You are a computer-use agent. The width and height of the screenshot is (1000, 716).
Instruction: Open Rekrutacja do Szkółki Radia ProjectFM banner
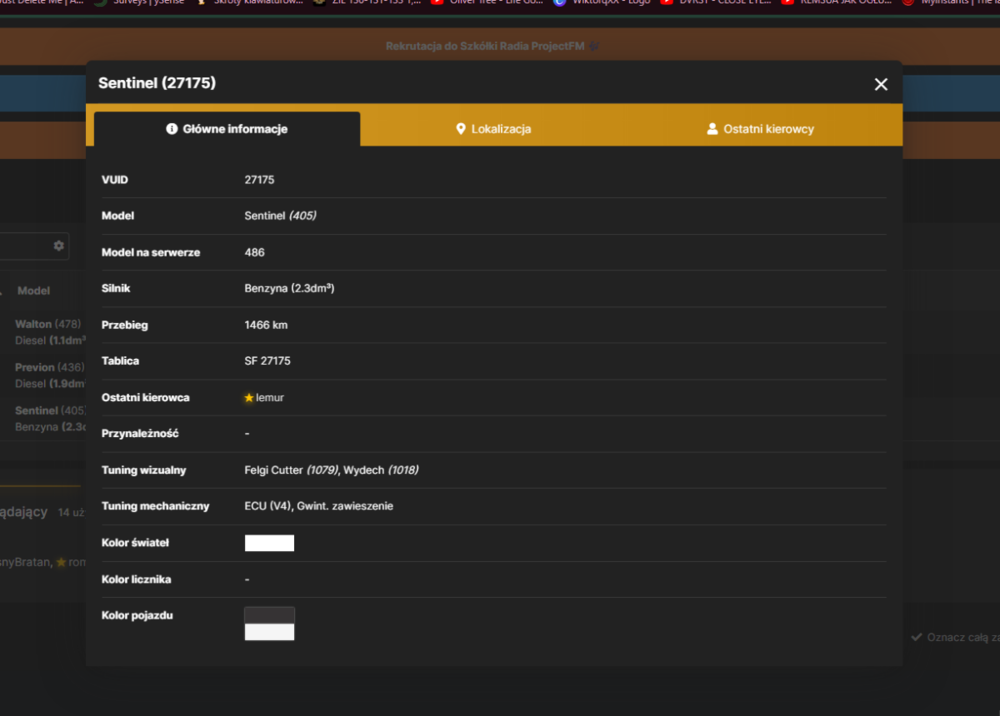(492, 46)
